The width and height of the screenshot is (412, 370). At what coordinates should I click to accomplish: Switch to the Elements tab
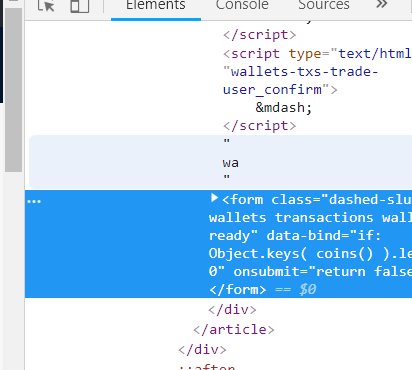[156, 6]
